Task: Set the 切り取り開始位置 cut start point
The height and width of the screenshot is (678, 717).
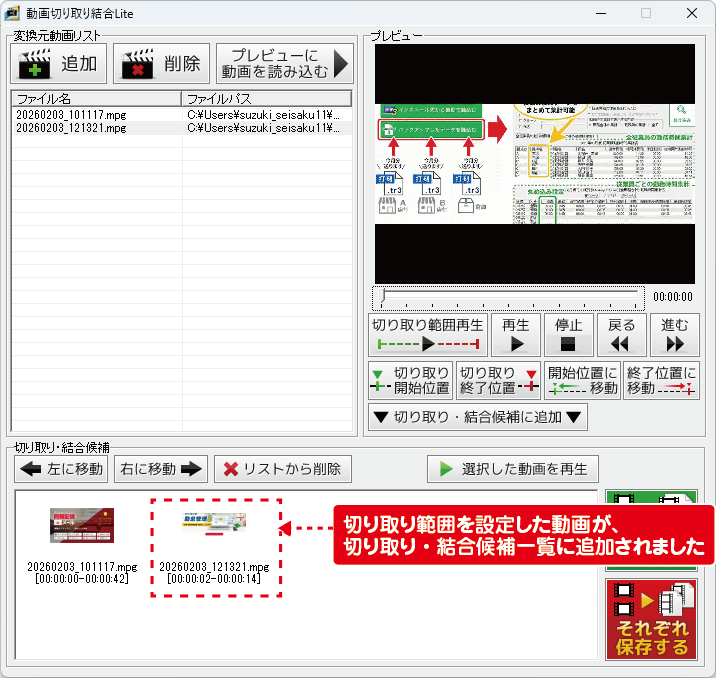Action: pyautogui.click(x=410, y=381)
